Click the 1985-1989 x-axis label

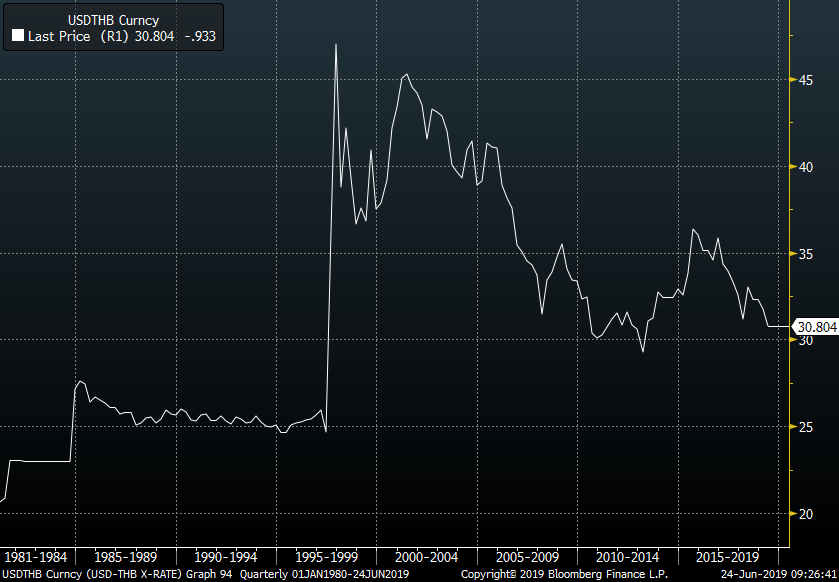(x=125, y=557)
